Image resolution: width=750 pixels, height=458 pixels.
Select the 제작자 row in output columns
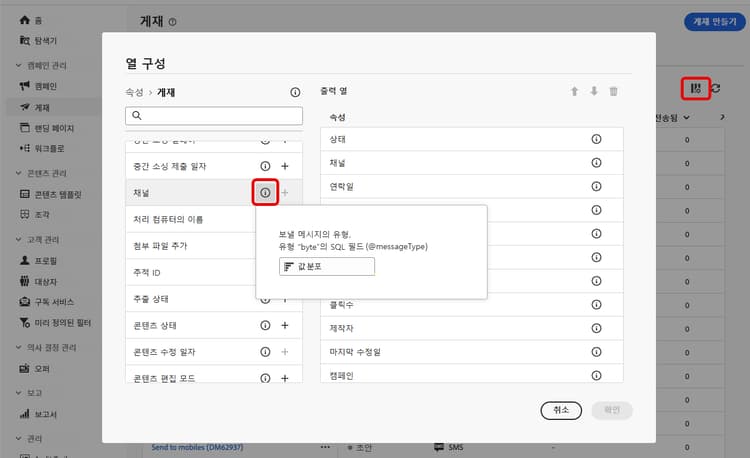click(x=472, y=328)
